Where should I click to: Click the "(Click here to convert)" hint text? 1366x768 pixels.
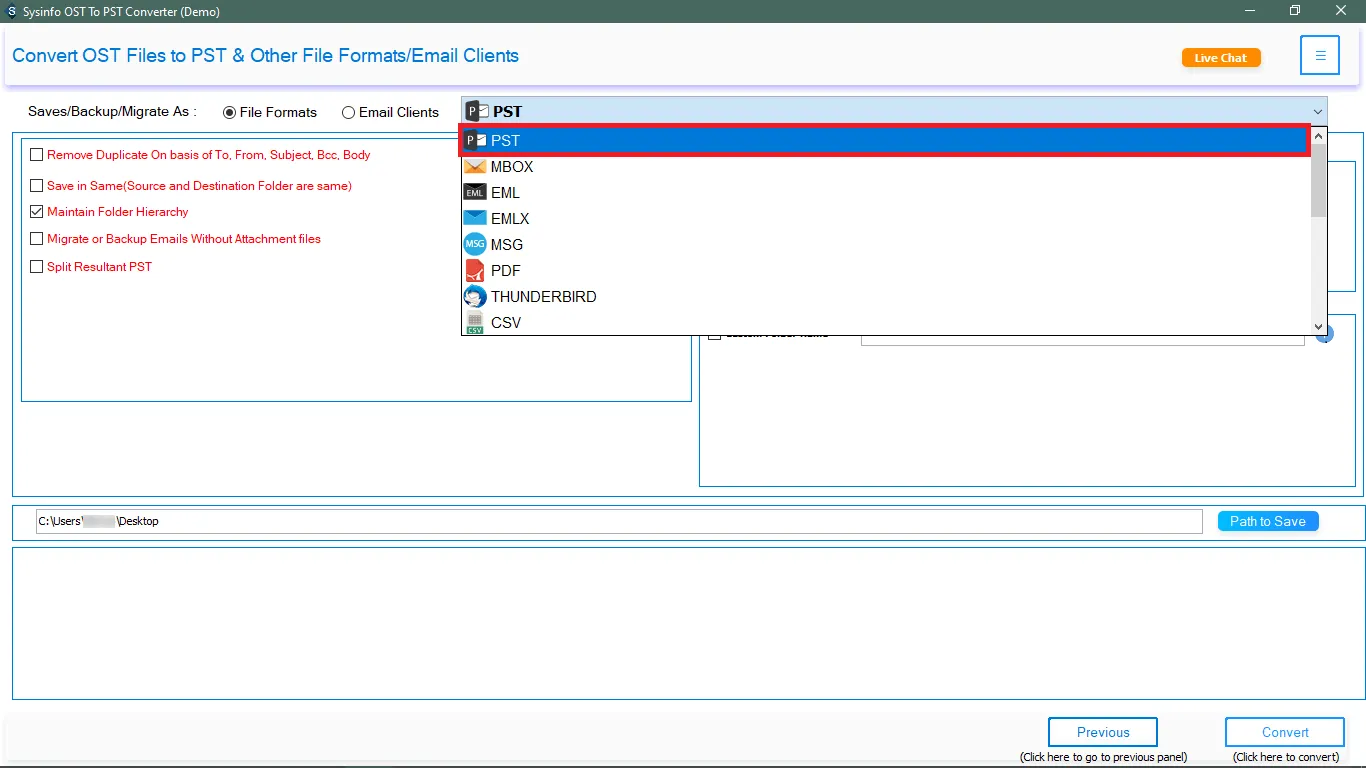1286,757
